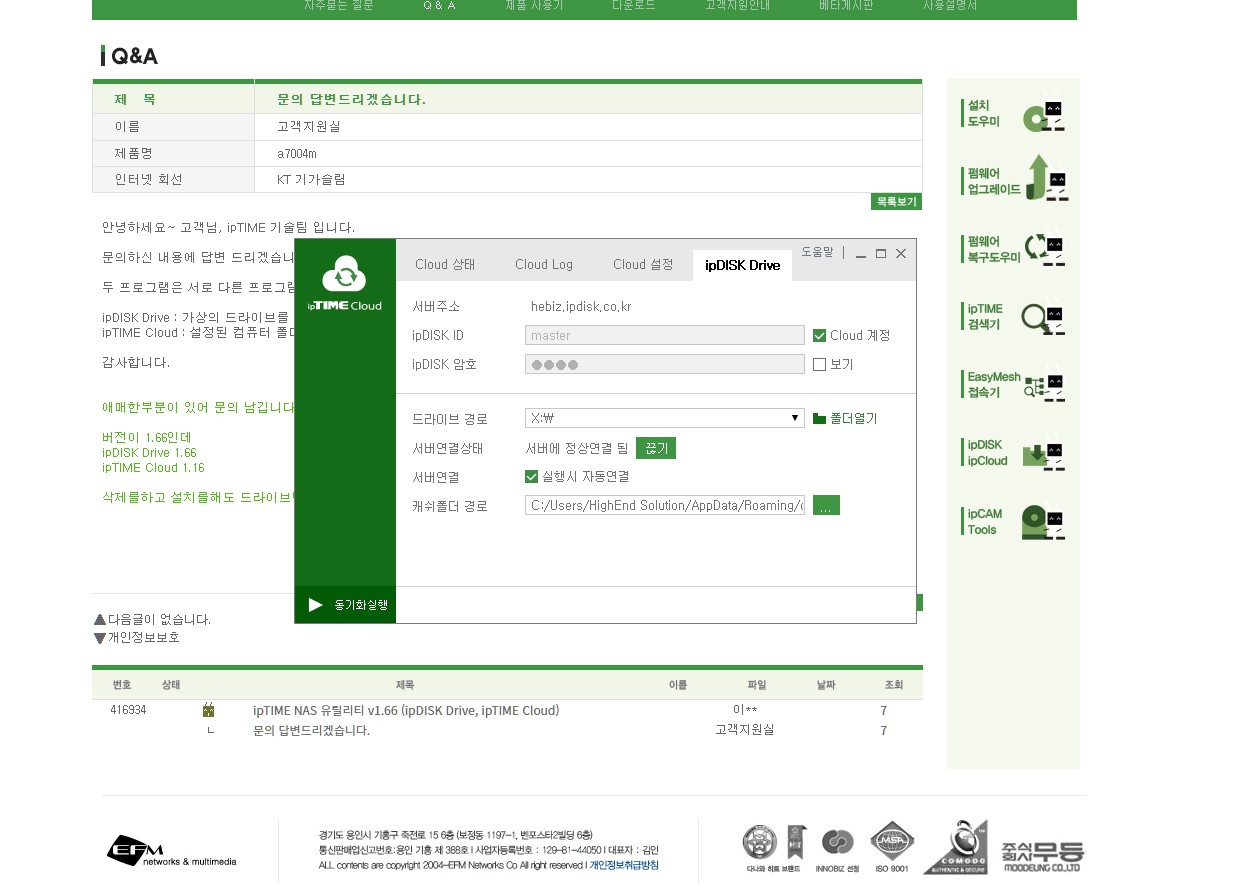Open the 사용설명서 menu item
The height and width of the screenshot is (893, 1246).
950,6
